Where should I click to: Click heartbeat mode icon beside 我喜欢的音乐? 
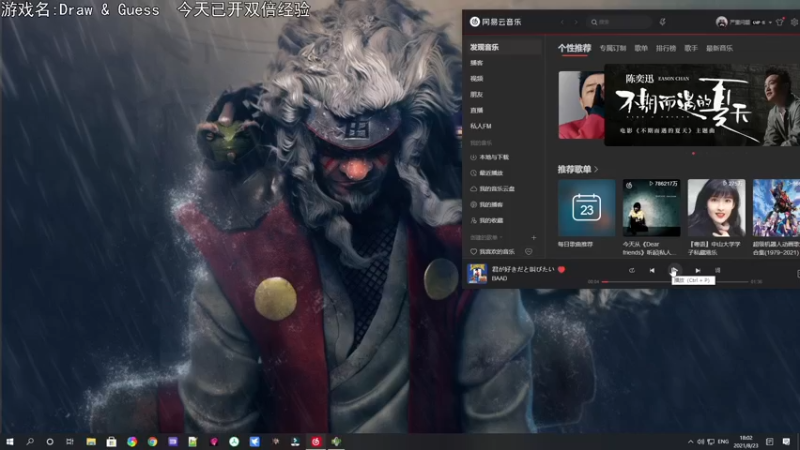(529, 252)
